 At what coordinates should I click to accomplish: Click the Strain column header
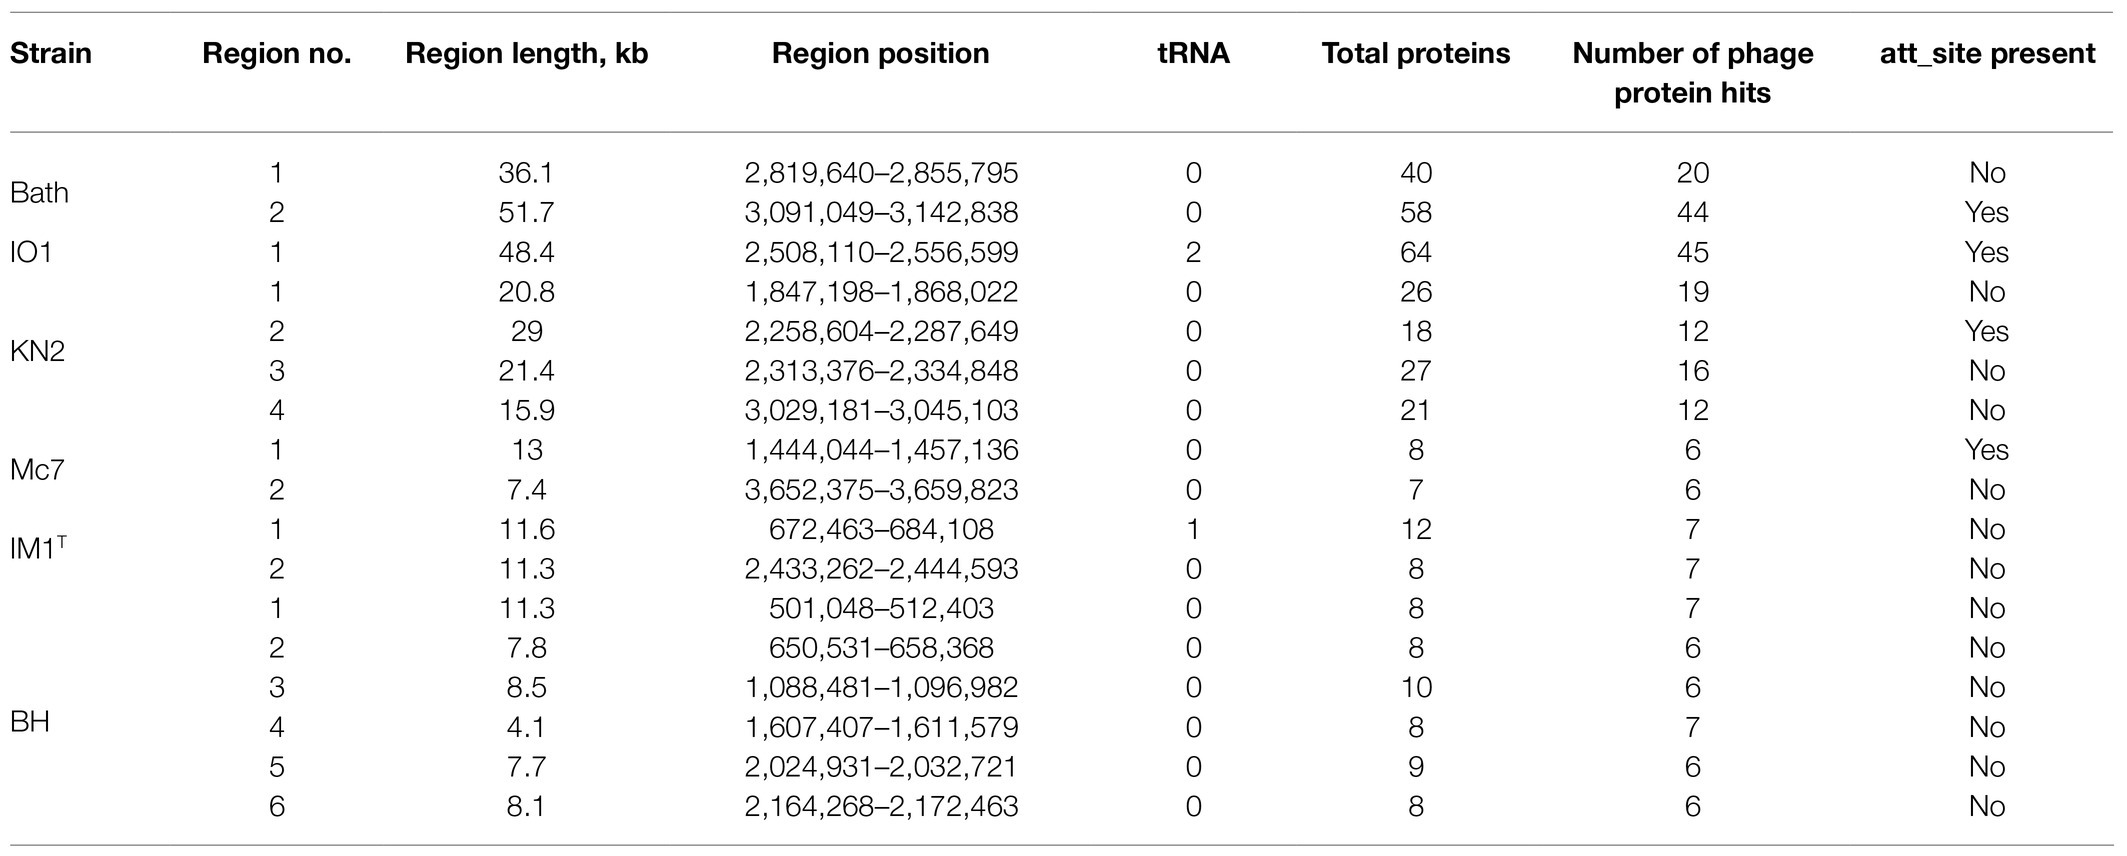[x=51, y=53]
